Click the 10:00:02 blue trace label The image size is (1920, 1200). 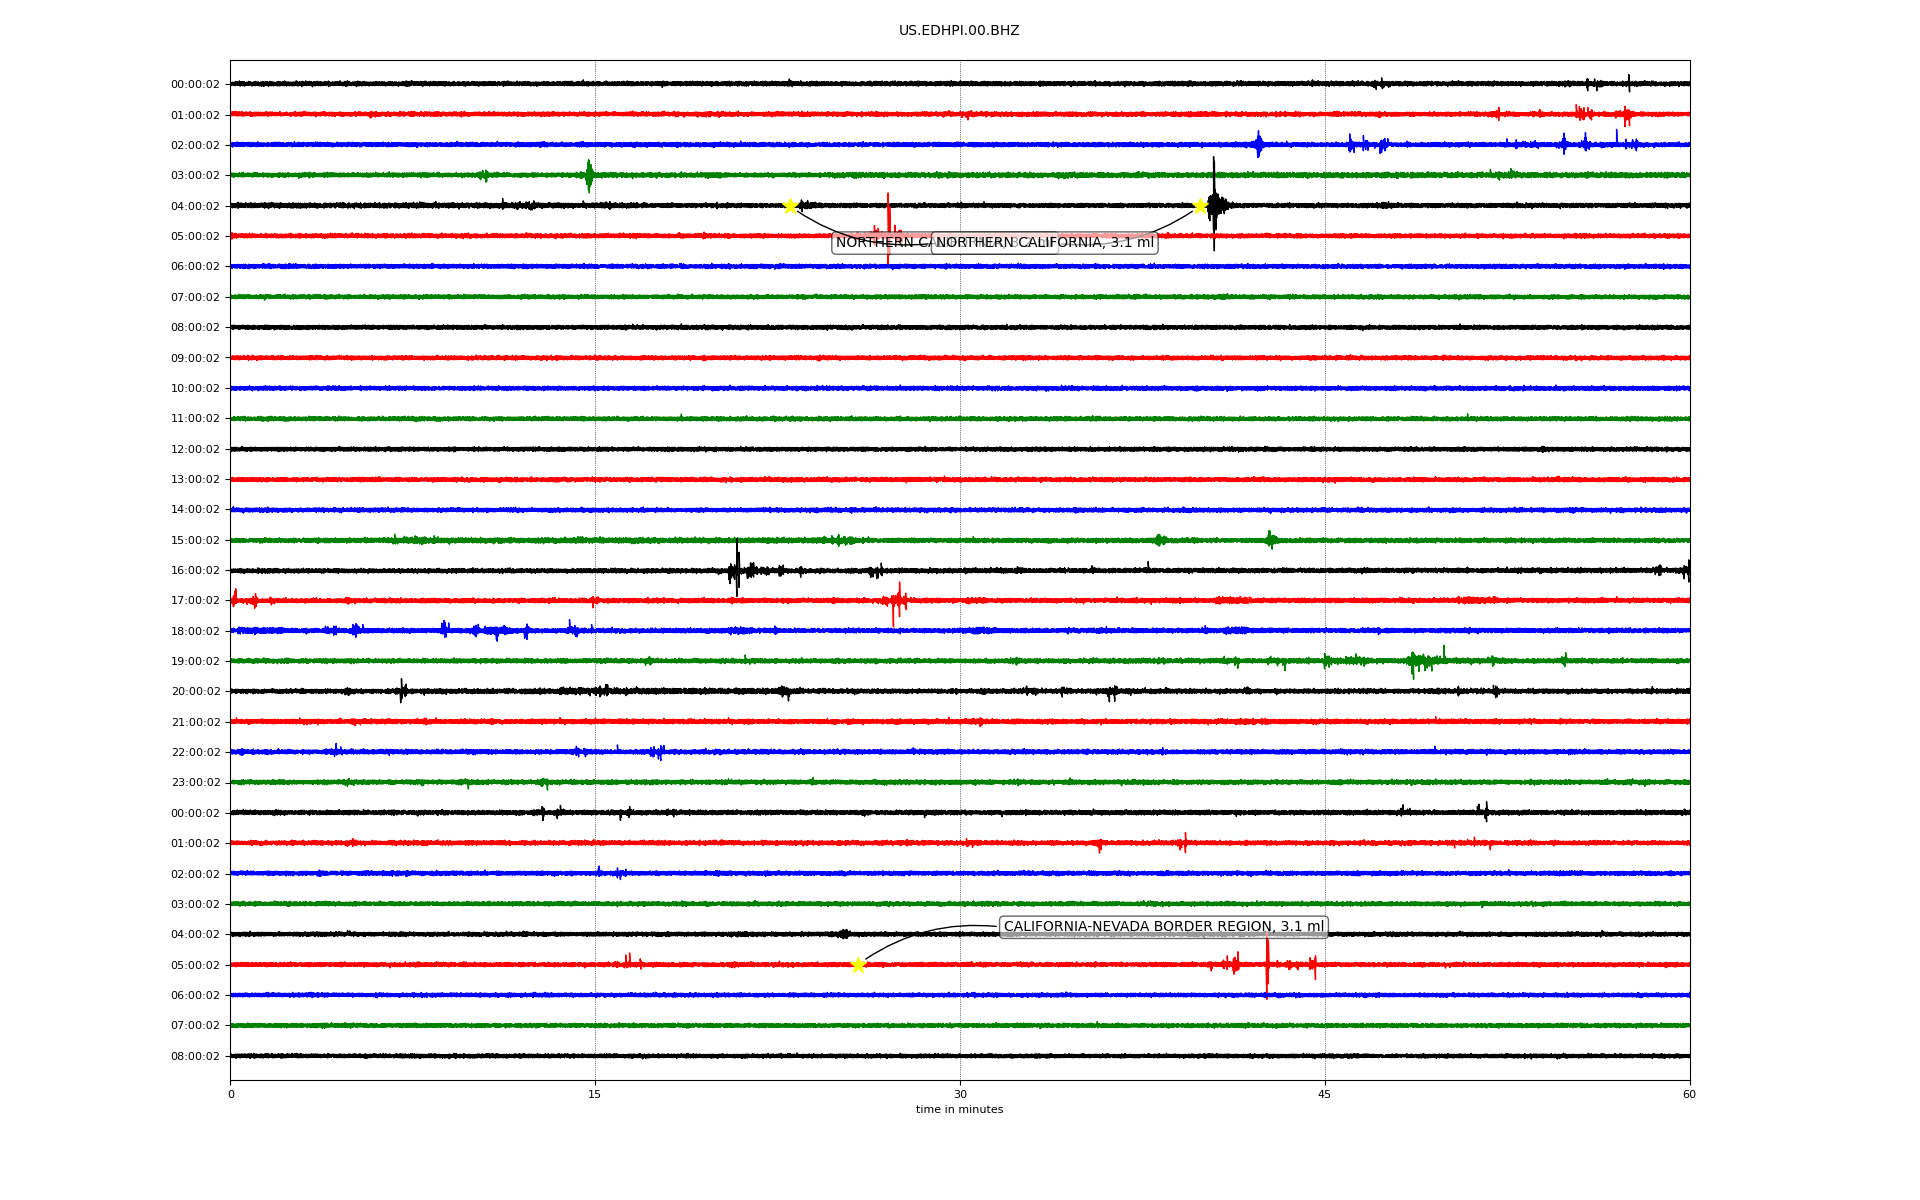[195, 389]
